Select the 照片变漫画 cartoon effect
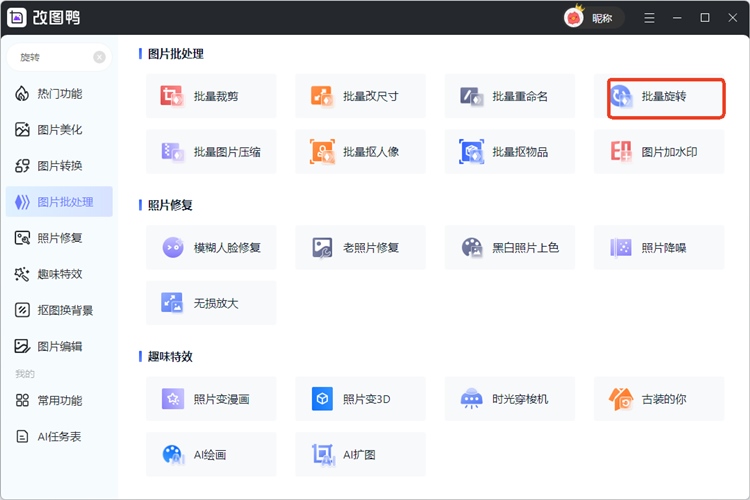 211,399
